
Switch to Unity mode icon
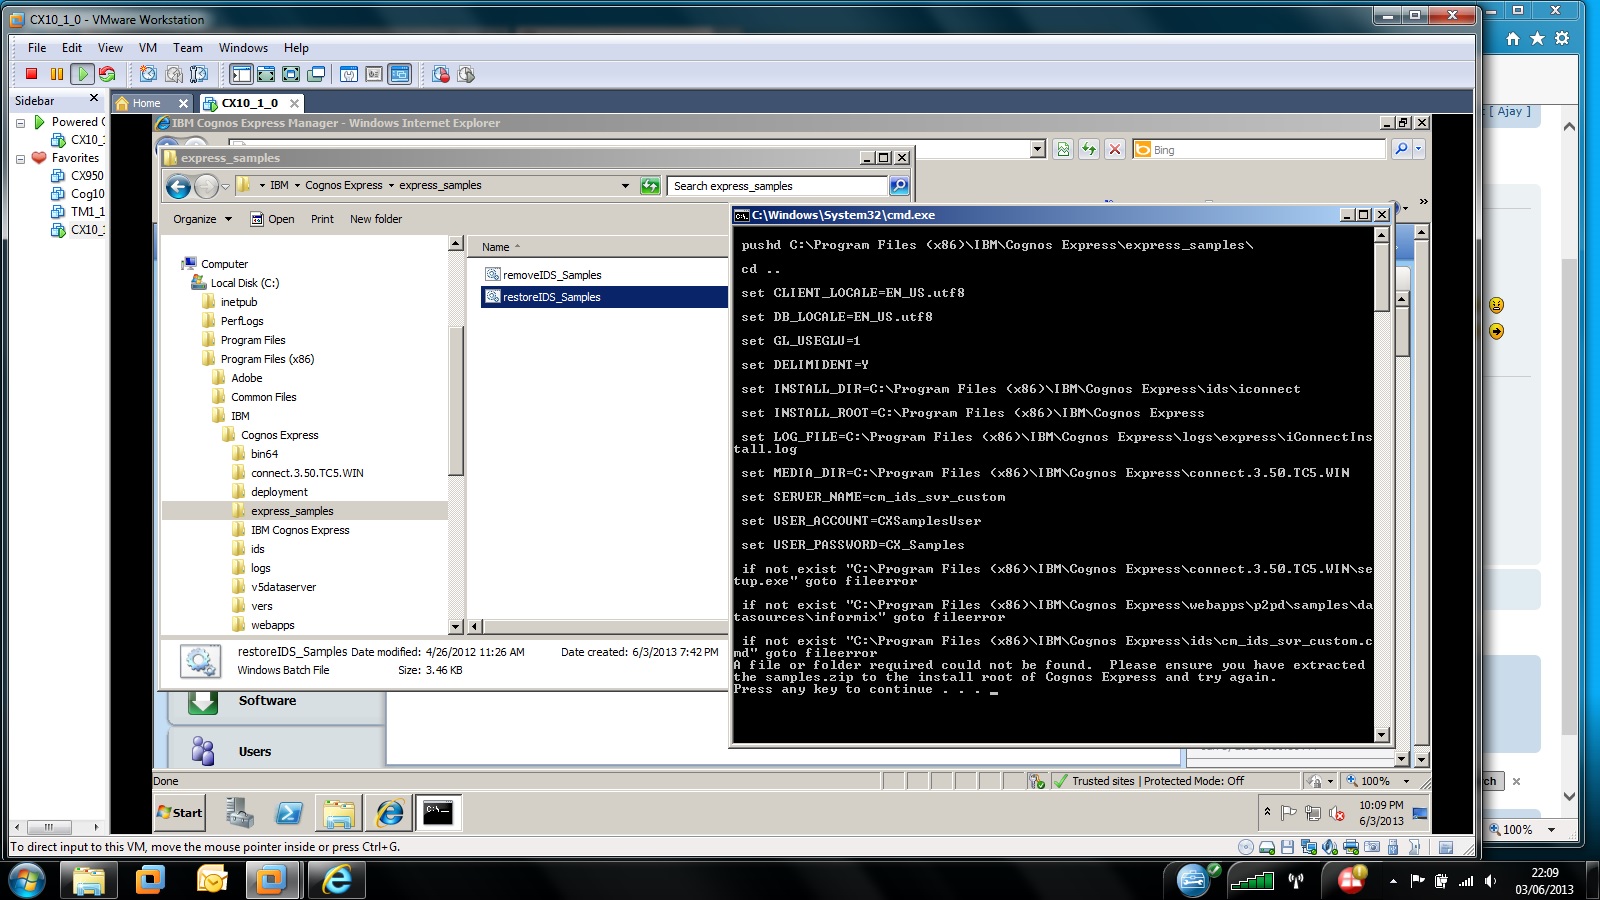click(316, 74)
